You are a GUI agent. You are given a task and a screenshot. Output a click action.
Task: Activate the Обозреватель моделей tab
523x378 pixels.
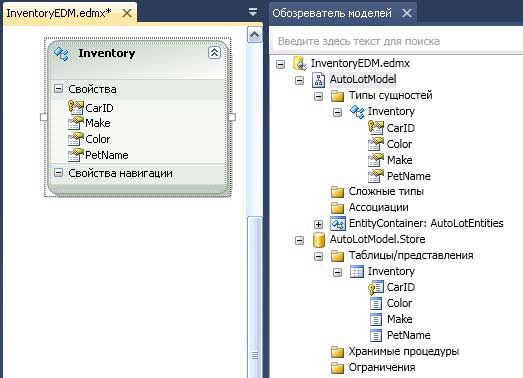(343, 13)
